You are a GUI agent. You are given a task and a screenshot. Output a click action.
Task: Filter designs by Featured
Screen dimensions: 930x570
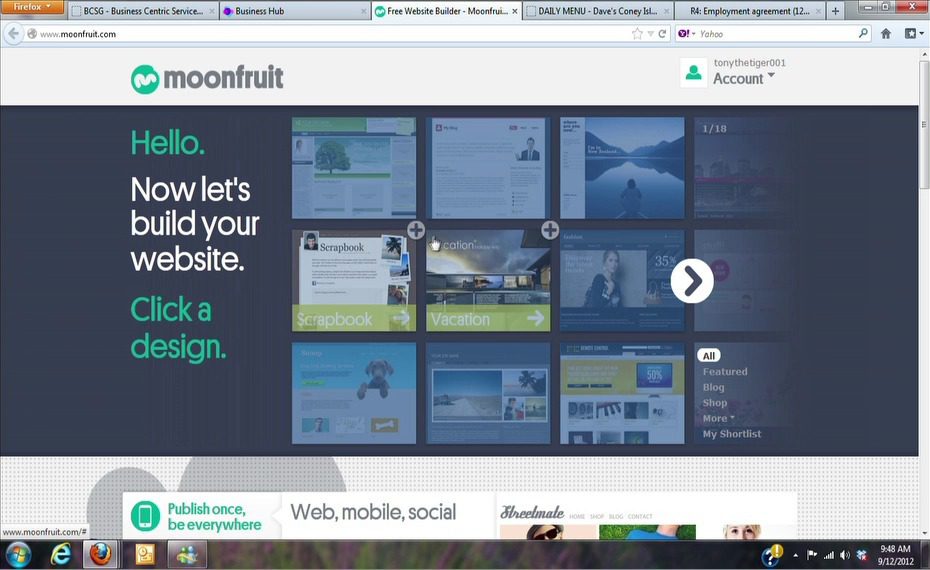point(725,372)
